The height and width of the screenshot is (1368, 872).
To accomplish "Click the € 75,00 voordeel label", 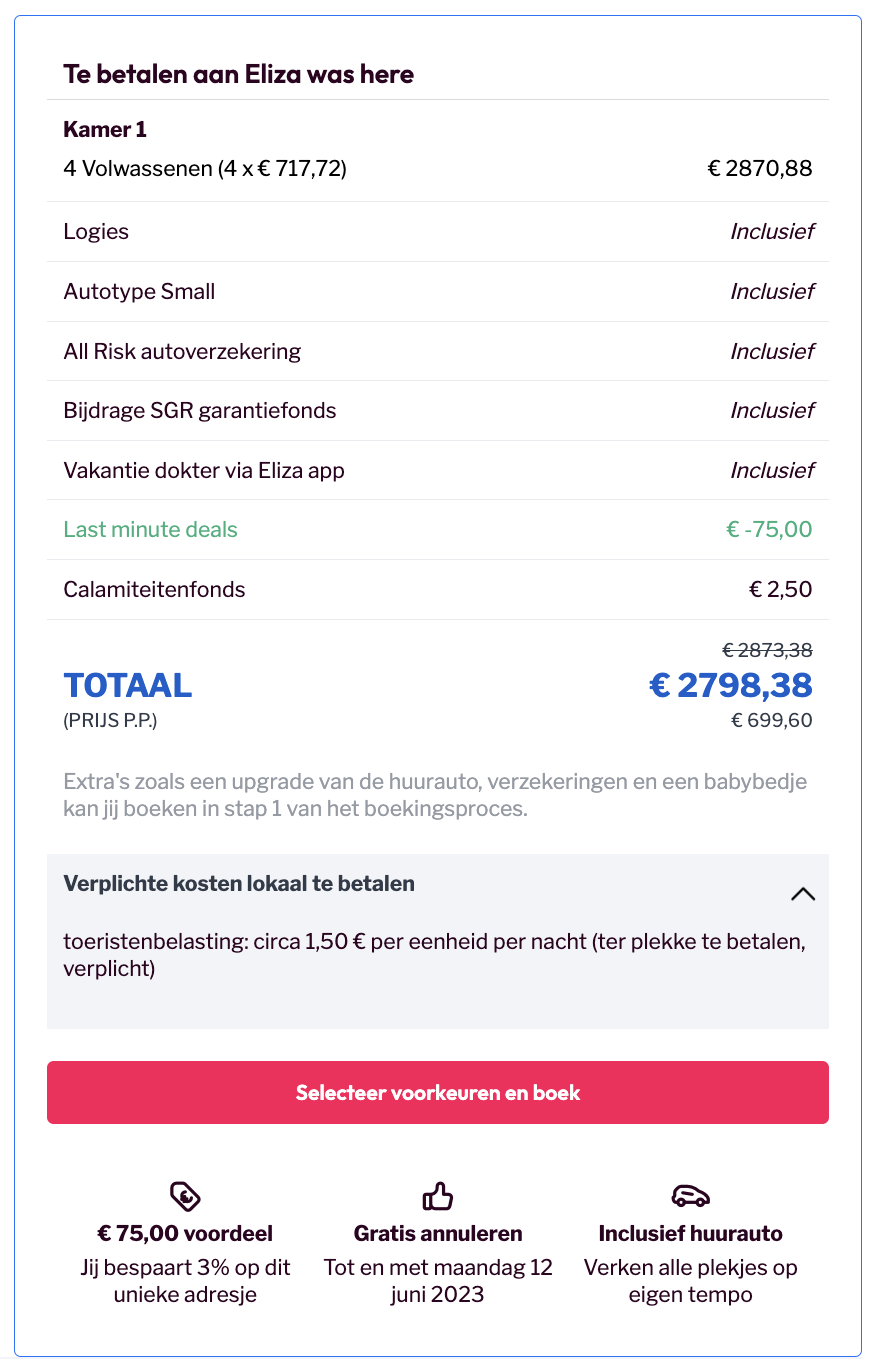I will 185,1233.
